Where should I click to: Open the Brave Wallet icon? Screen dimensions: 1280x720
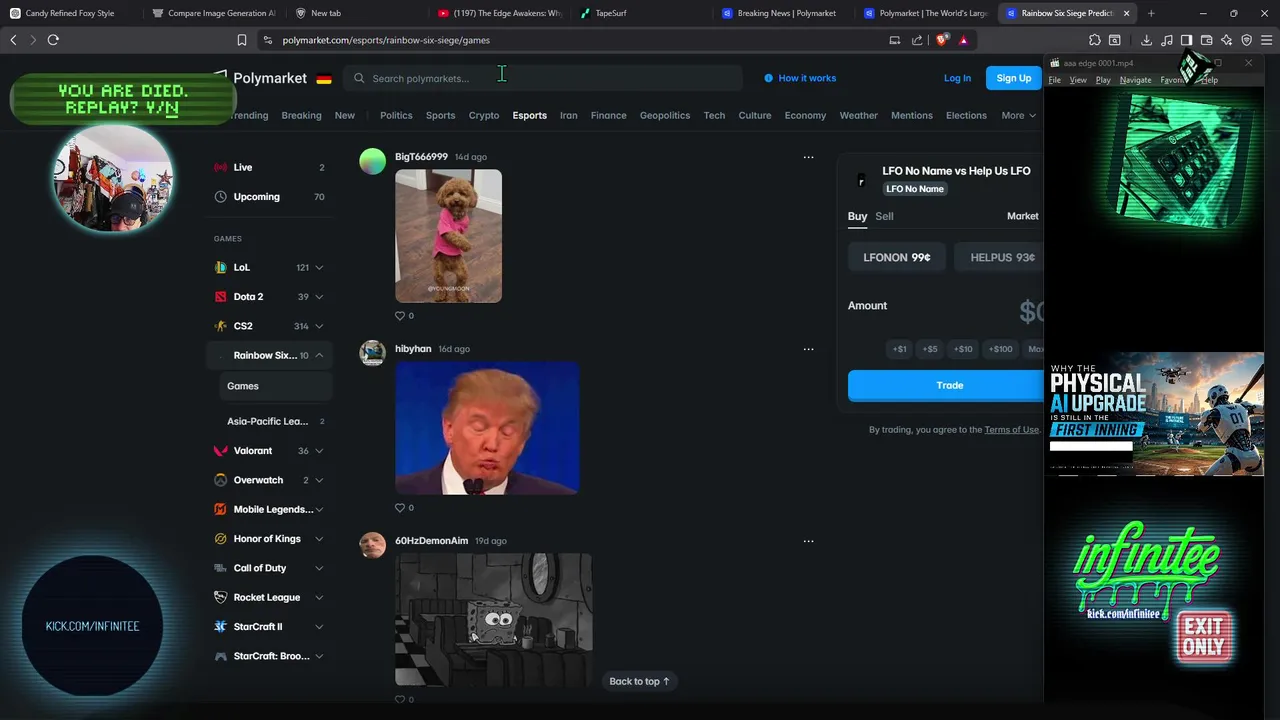tap(1206, 40)
